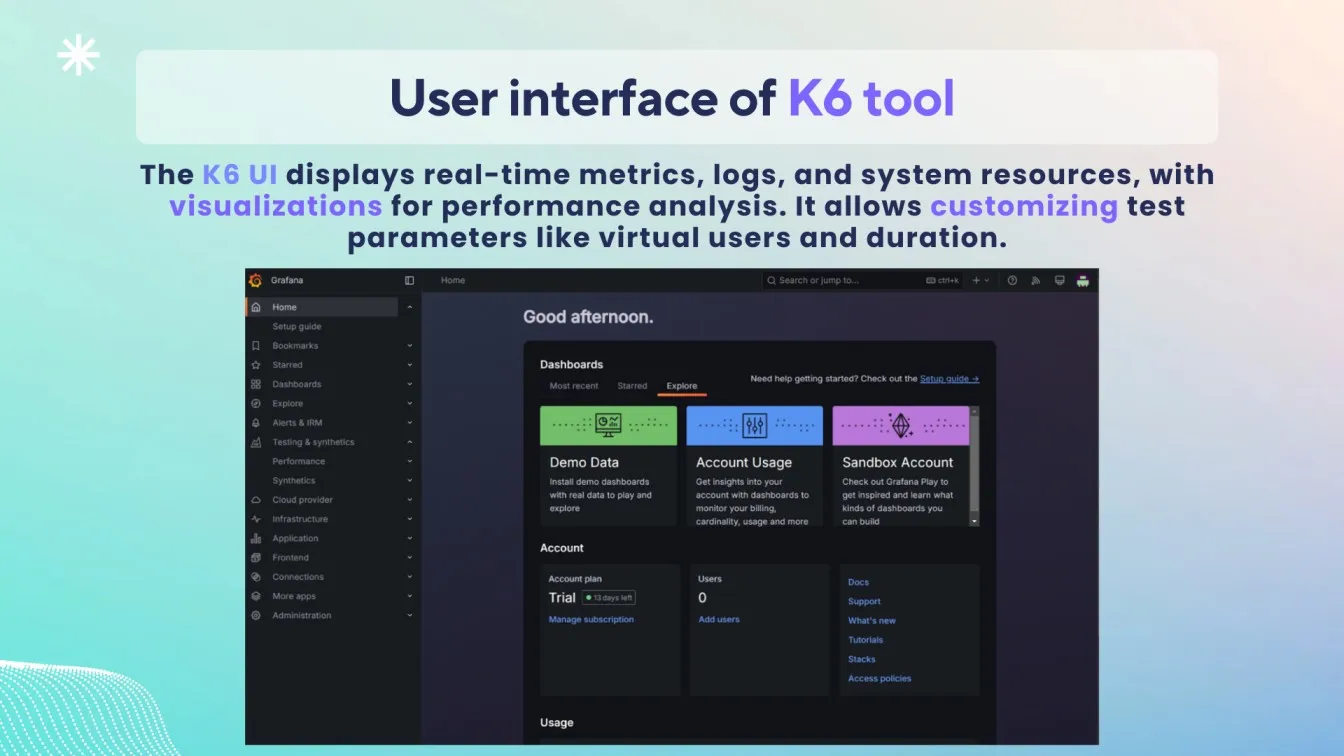The height and width of the screenshot is (756, 1344).
Task: Click the Cloud provider cloud icon
Action: (256, 500)
